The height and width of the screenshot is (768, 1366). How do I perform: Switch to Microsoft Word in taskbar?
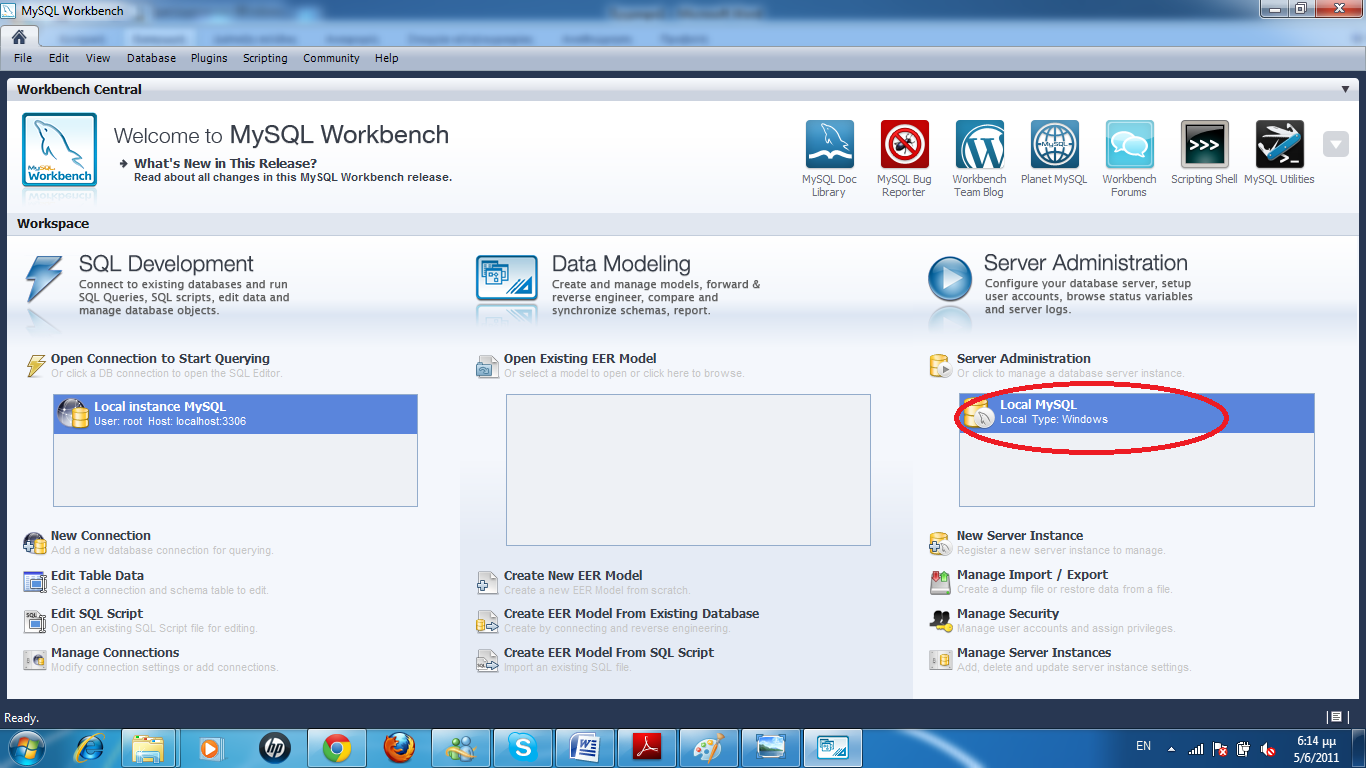click(584, 748)
